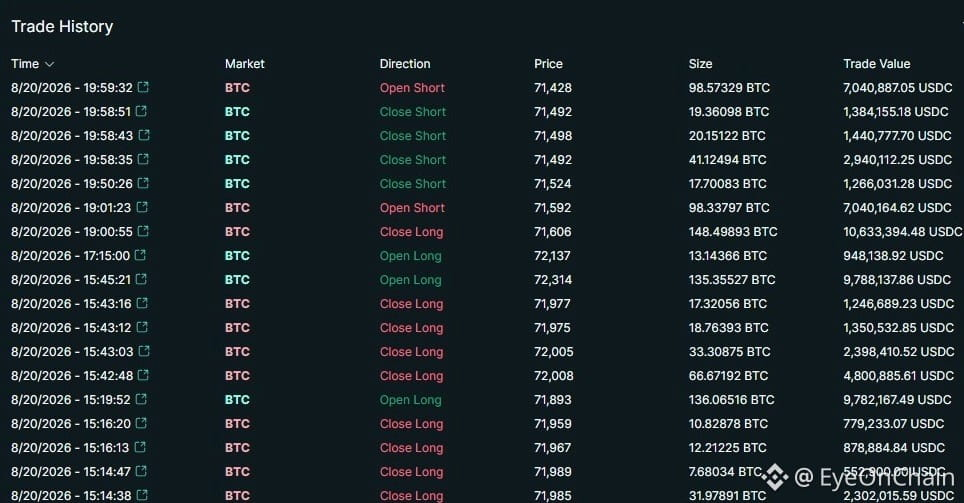Open external link icon for 19:00:55 trade

(x=143, y=231)
